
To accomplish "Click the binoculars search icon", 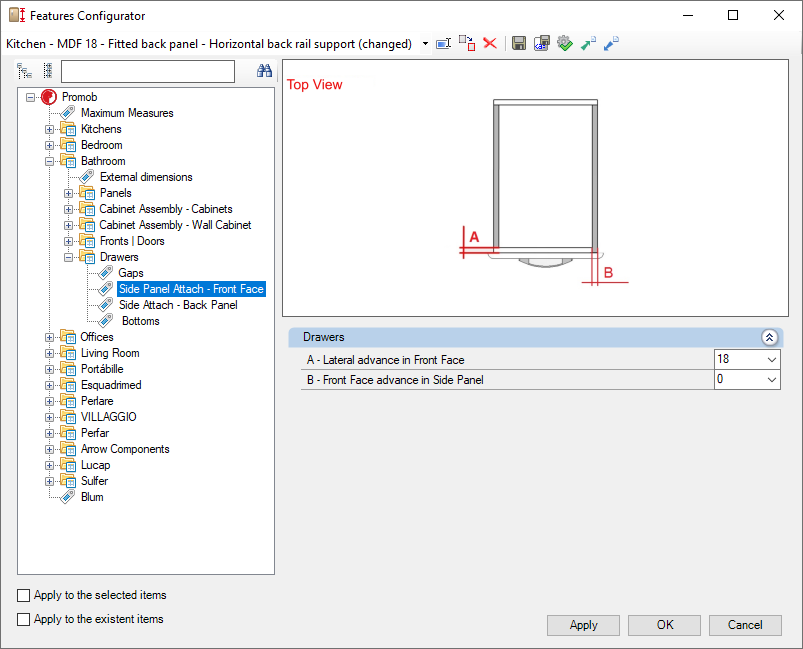I will 264,71.
